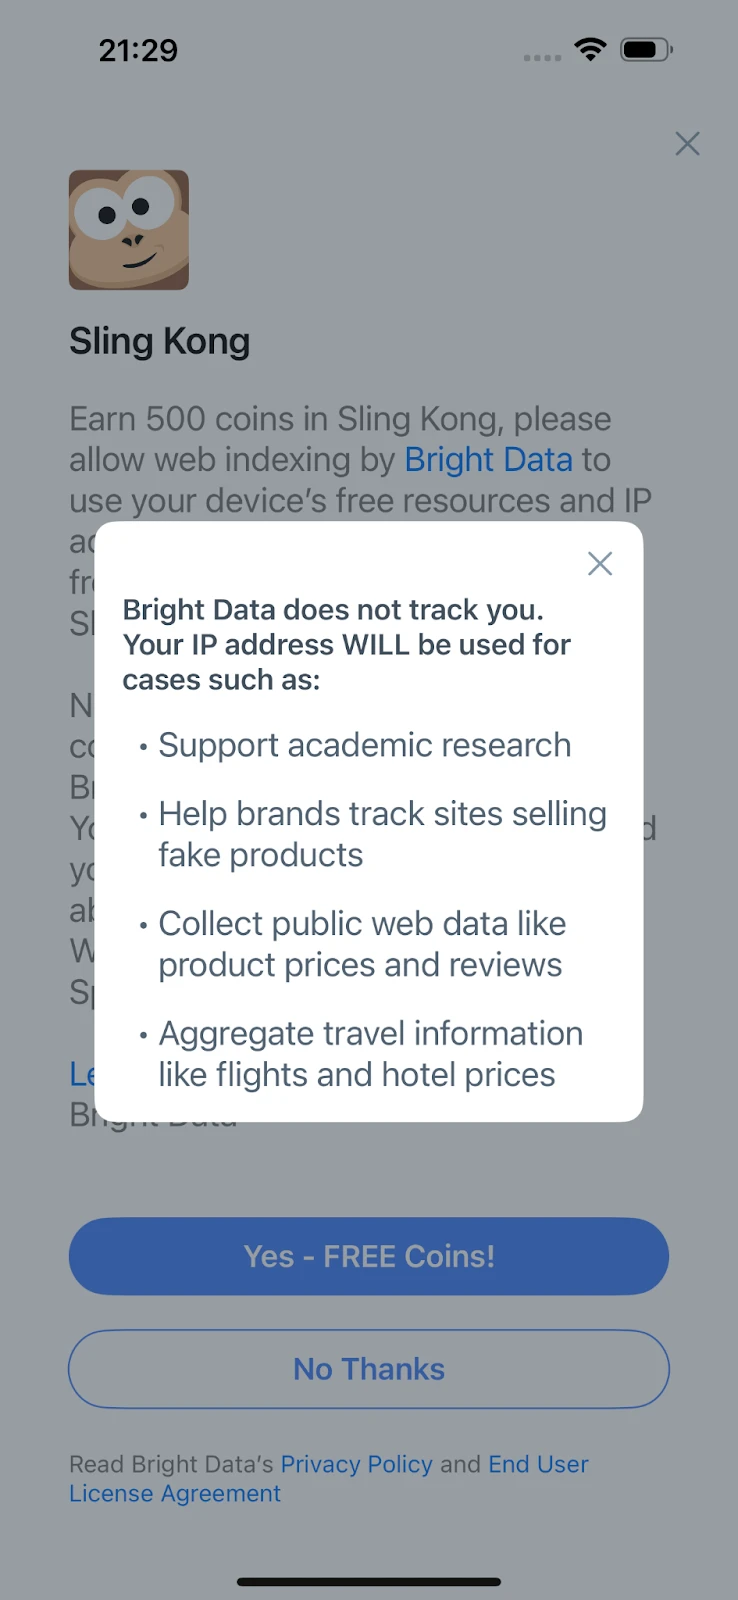Tap the Wi-Fi status icon

click(x=590, y=49)
